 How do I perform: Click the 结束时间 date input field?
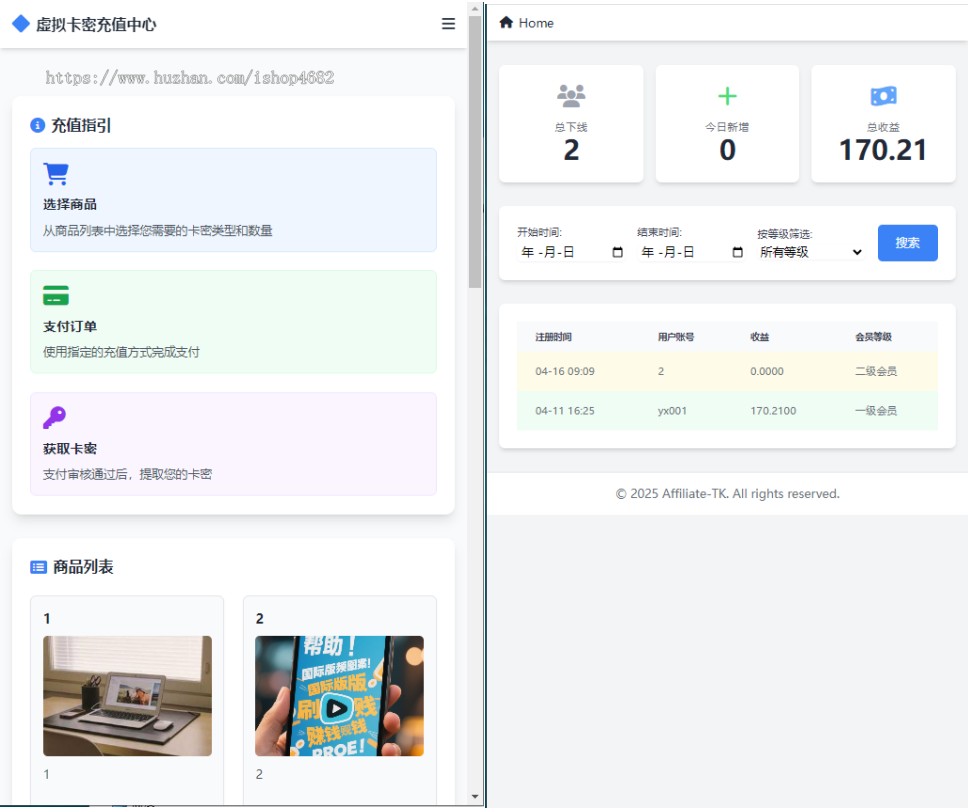click(692, 252)
